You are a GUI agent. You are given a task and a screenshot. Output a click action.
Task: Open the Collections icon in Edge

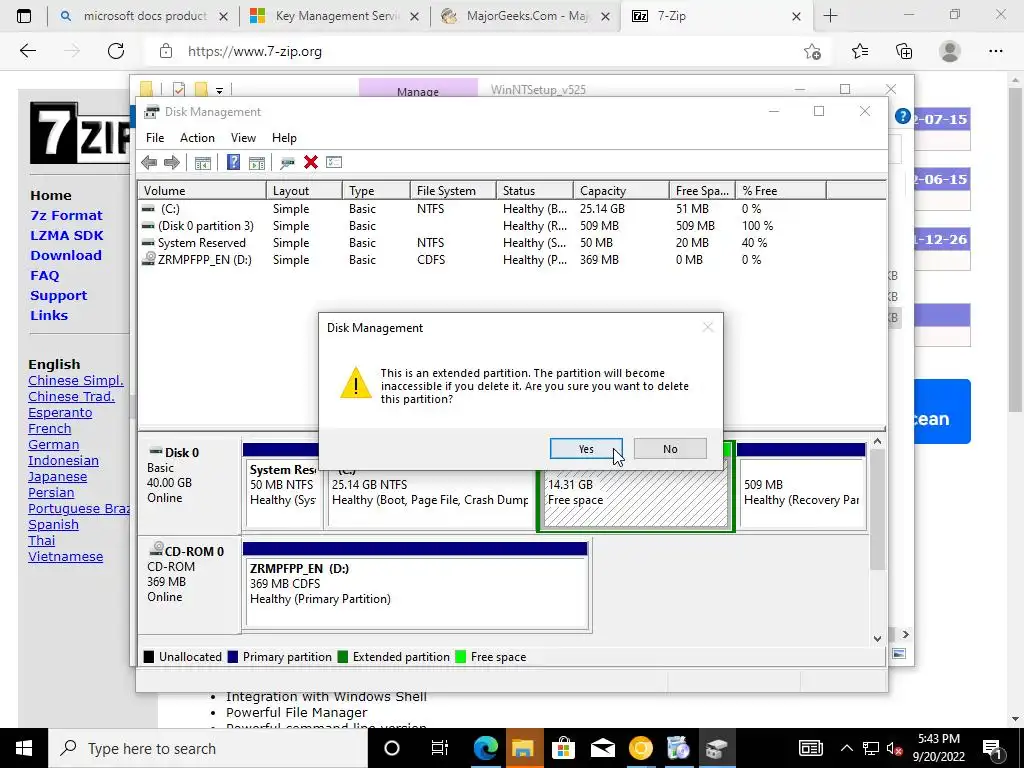click(904, 51)
